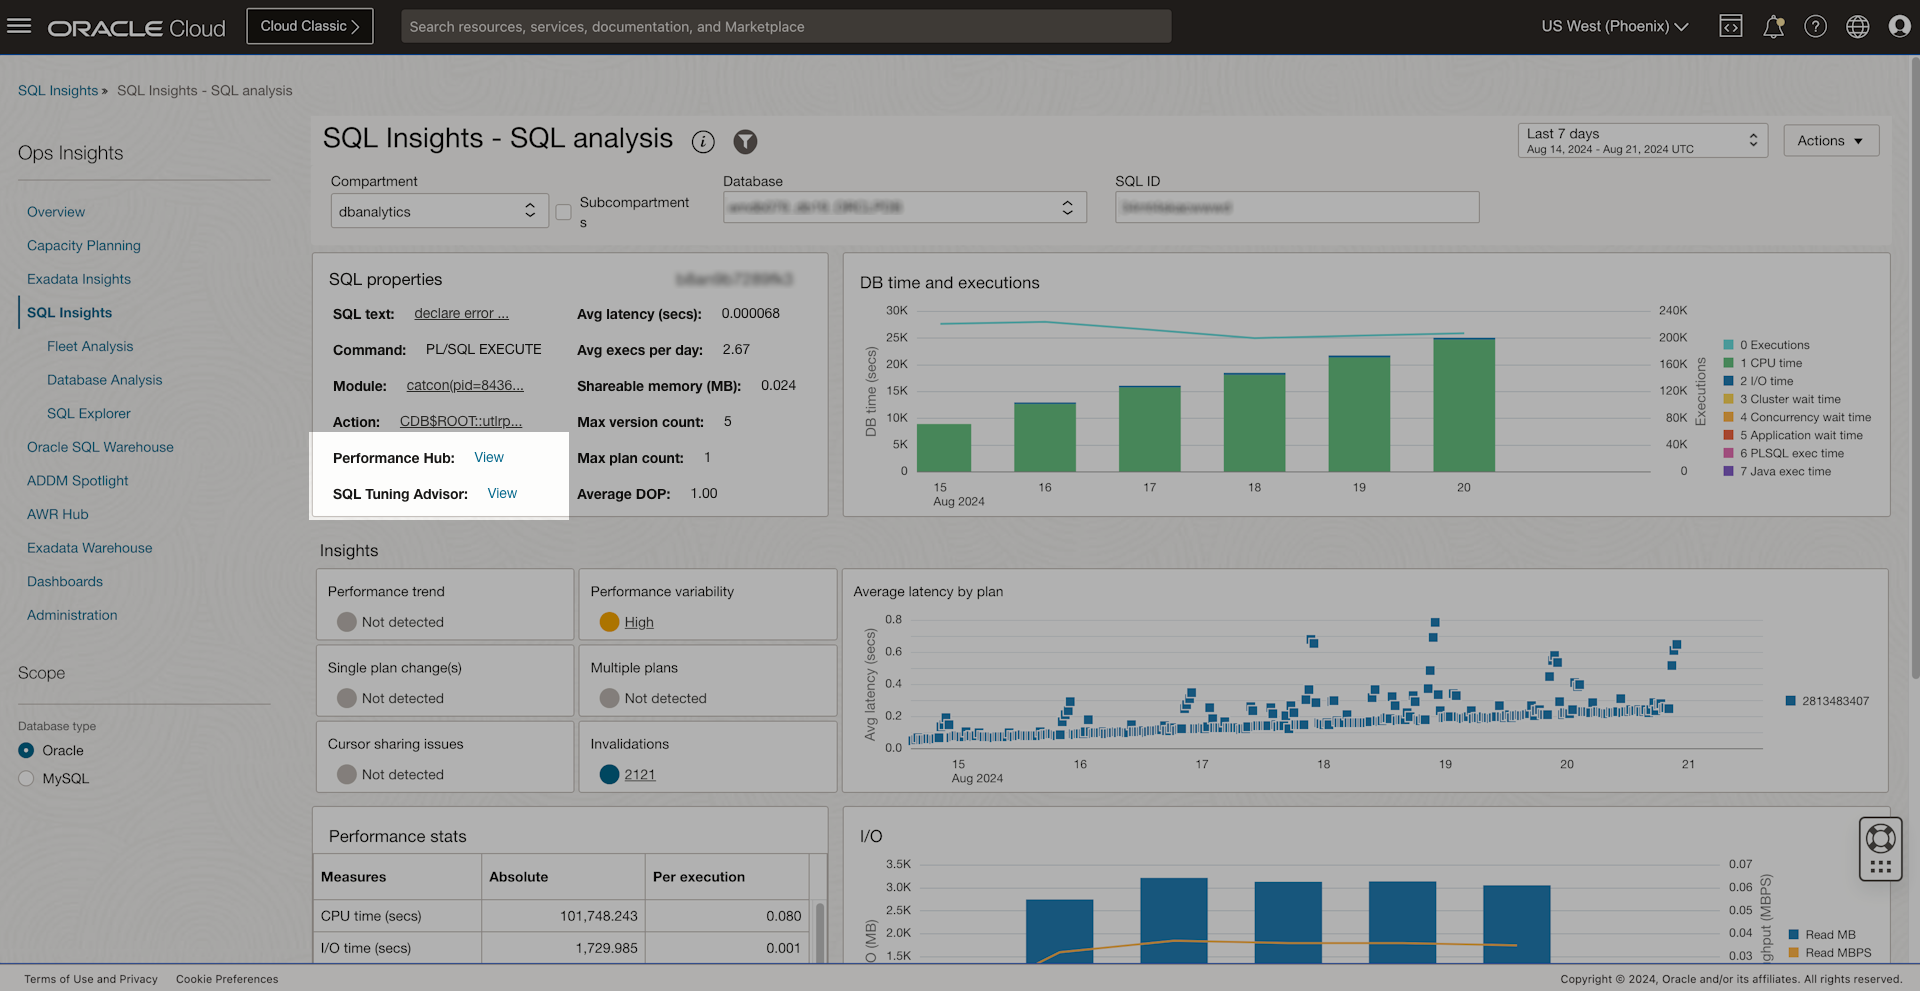Open the notifications bell
The width and height of the screenshot is (1920, 991).
coord(1773,26)
